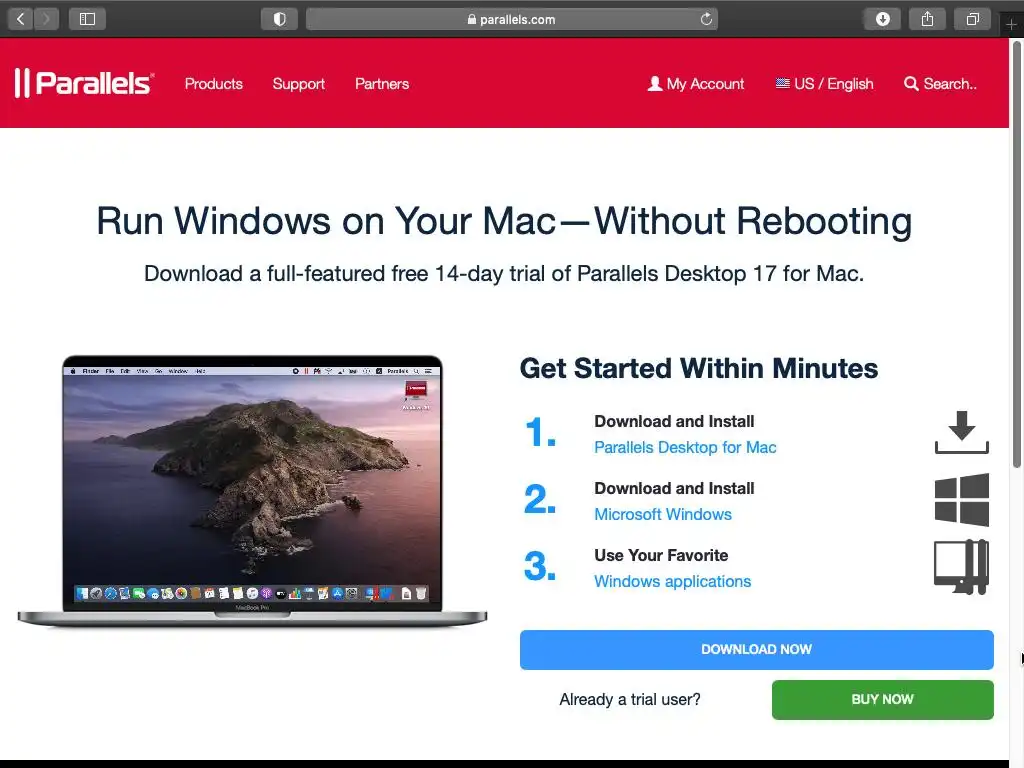Click the 'Run Windows on Your Mac' headline

[x=504, y=221]
